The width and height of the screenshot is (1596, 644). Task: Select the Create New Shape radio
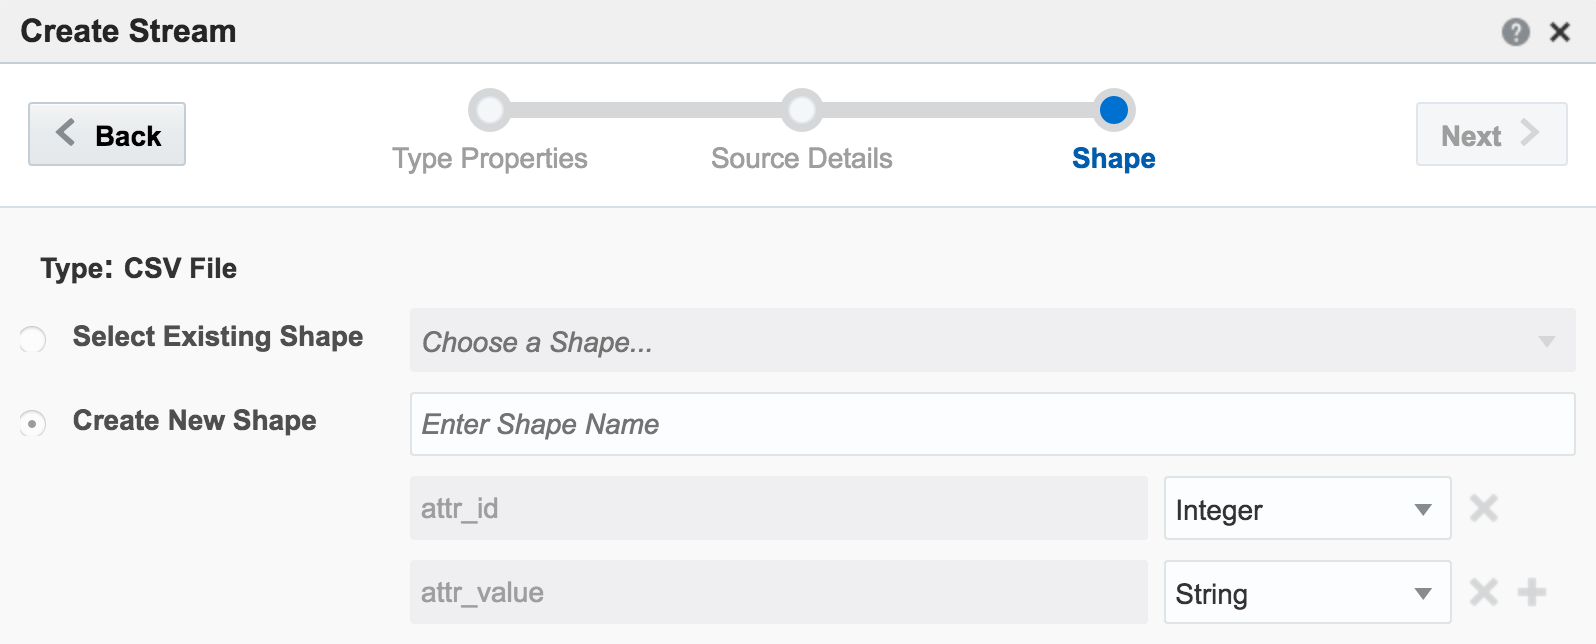pyautogui.click(x=33, y=424)
